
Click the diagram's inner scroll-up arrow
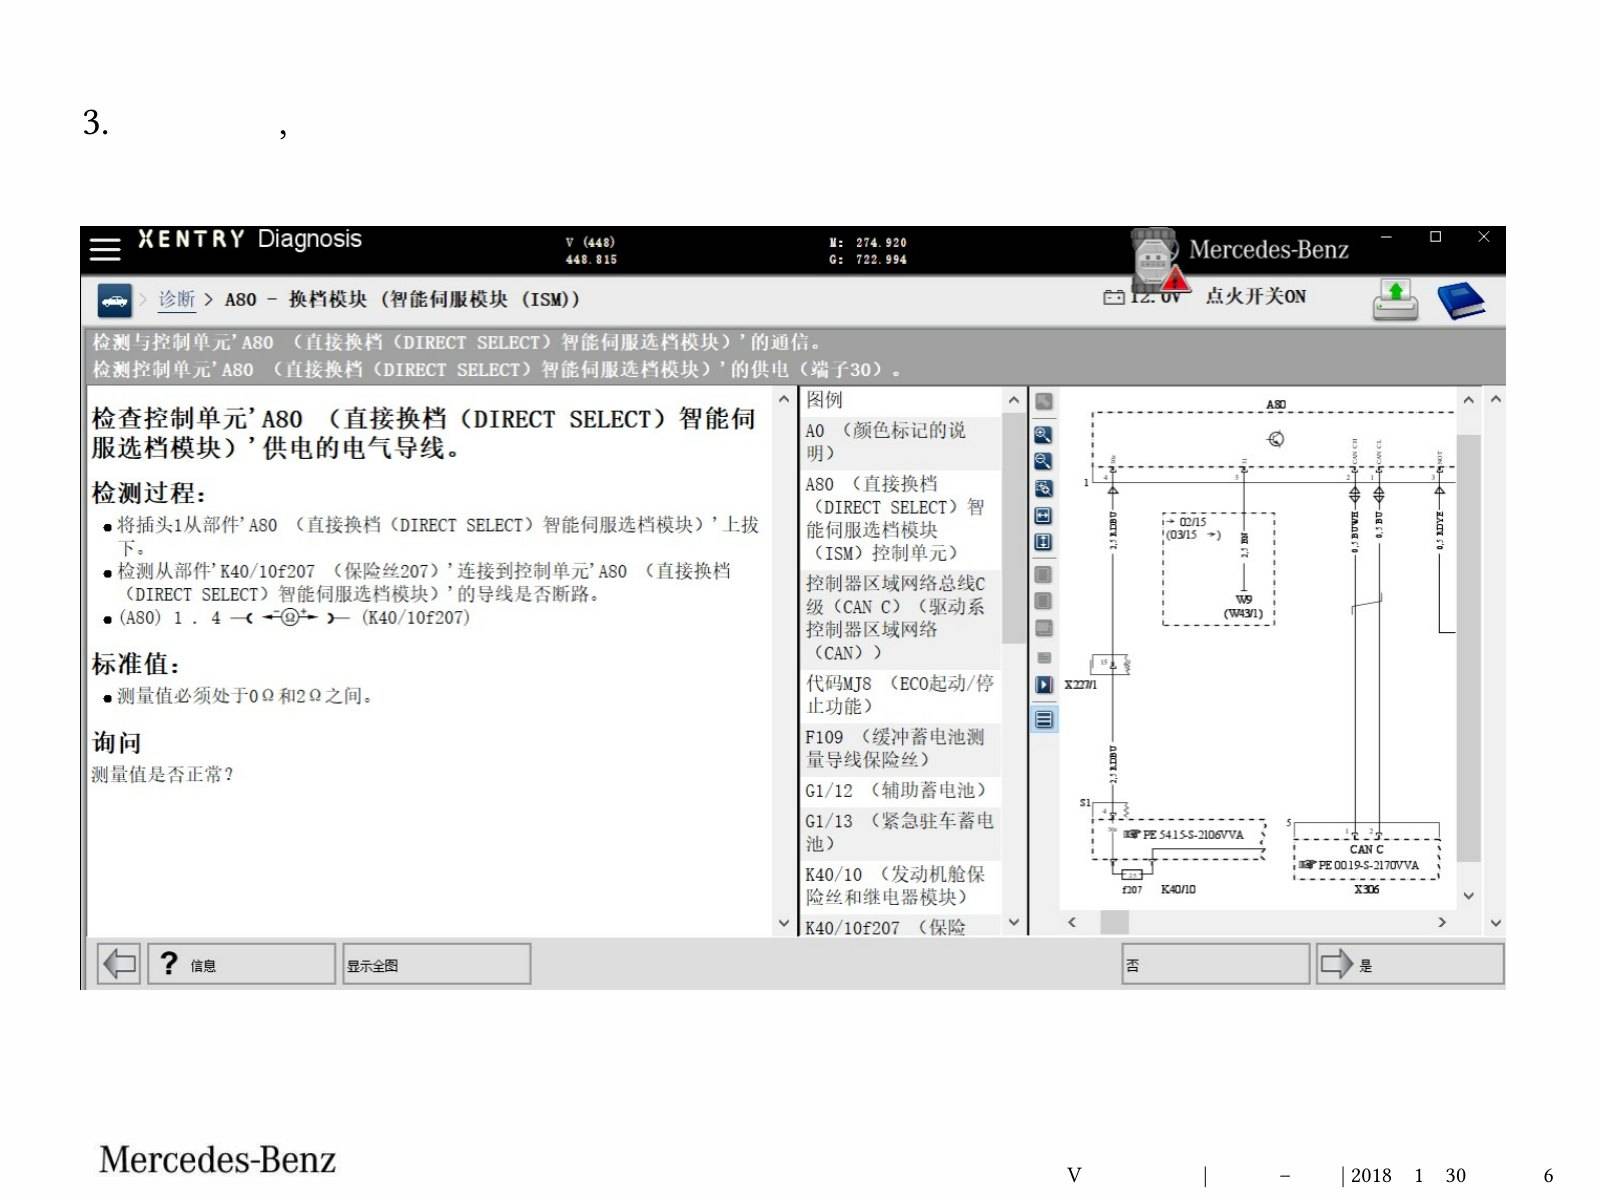[1468, 400]
